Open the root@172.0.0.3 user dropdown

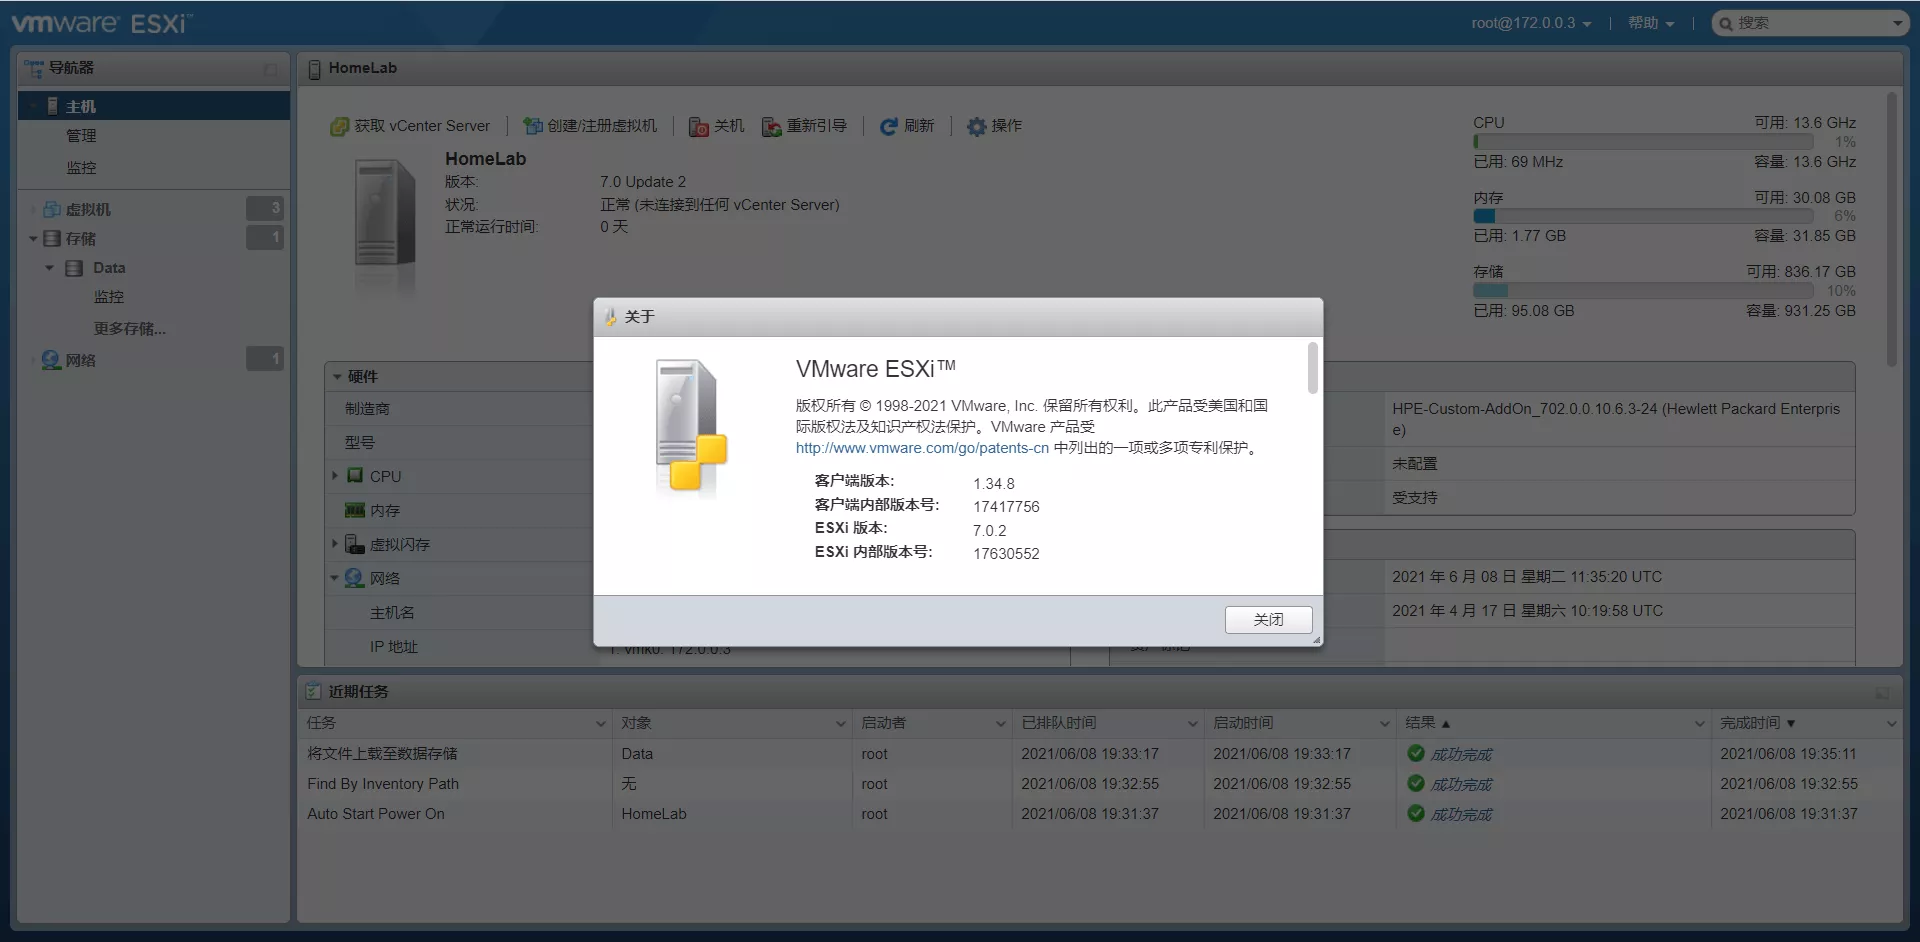pos(1530,23)
